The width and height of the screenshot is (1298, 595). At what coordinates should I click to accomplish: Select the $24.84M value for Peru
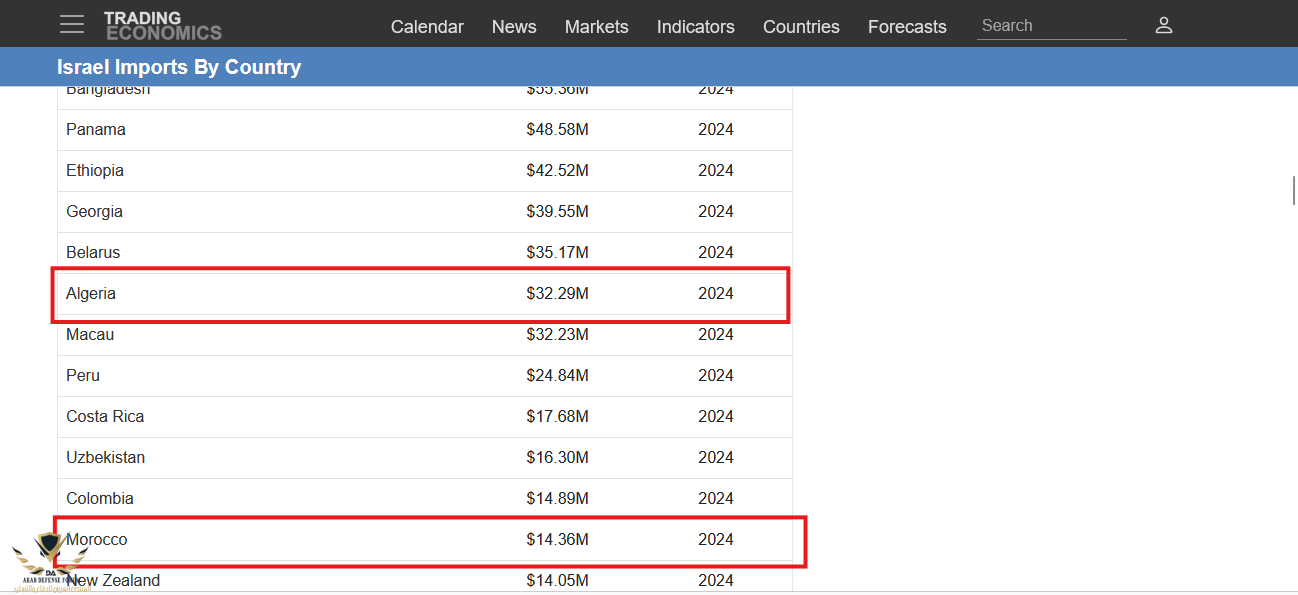558,376
